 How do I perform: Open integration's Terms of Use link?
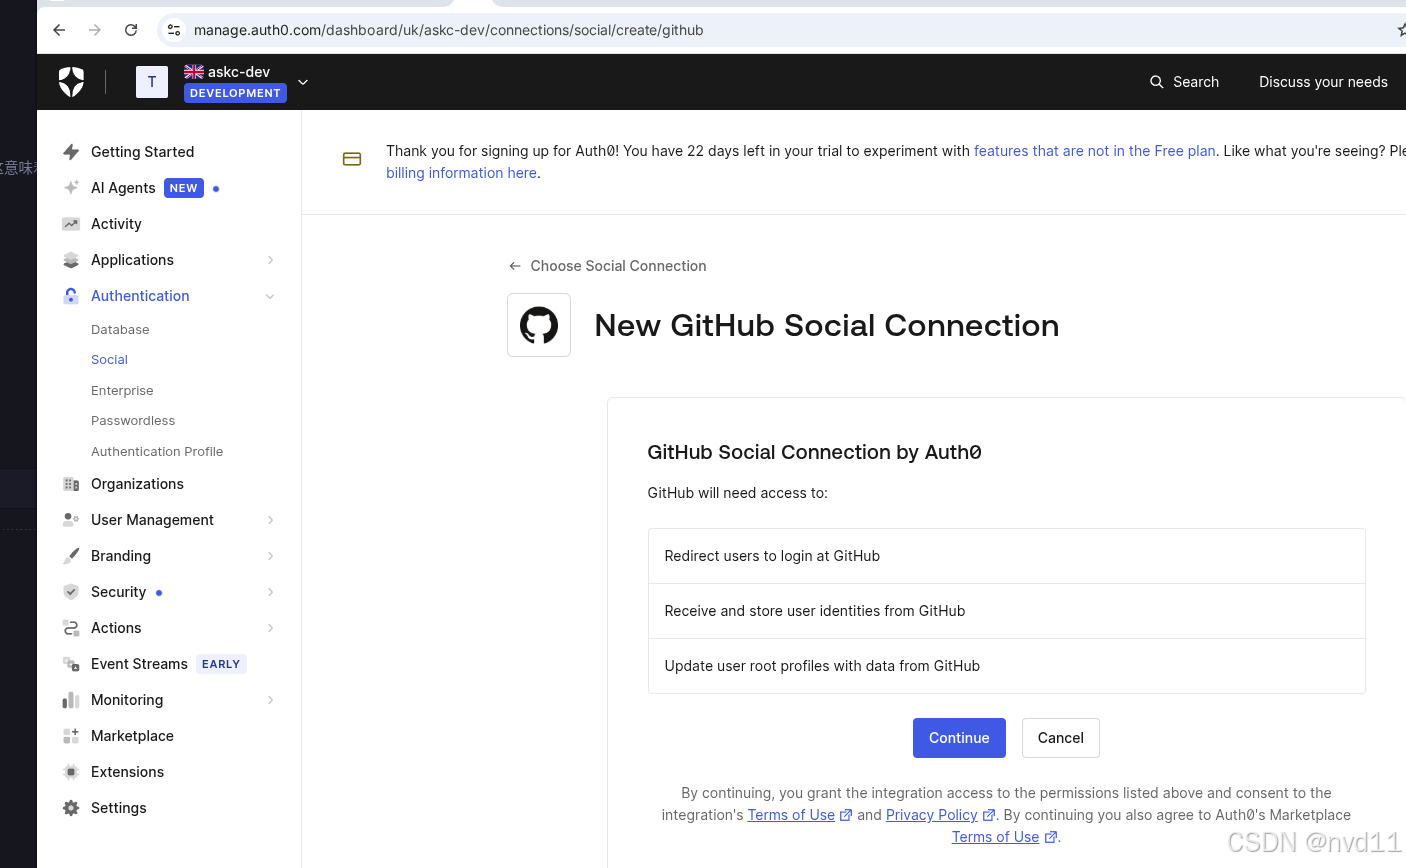tap(800, 815)
